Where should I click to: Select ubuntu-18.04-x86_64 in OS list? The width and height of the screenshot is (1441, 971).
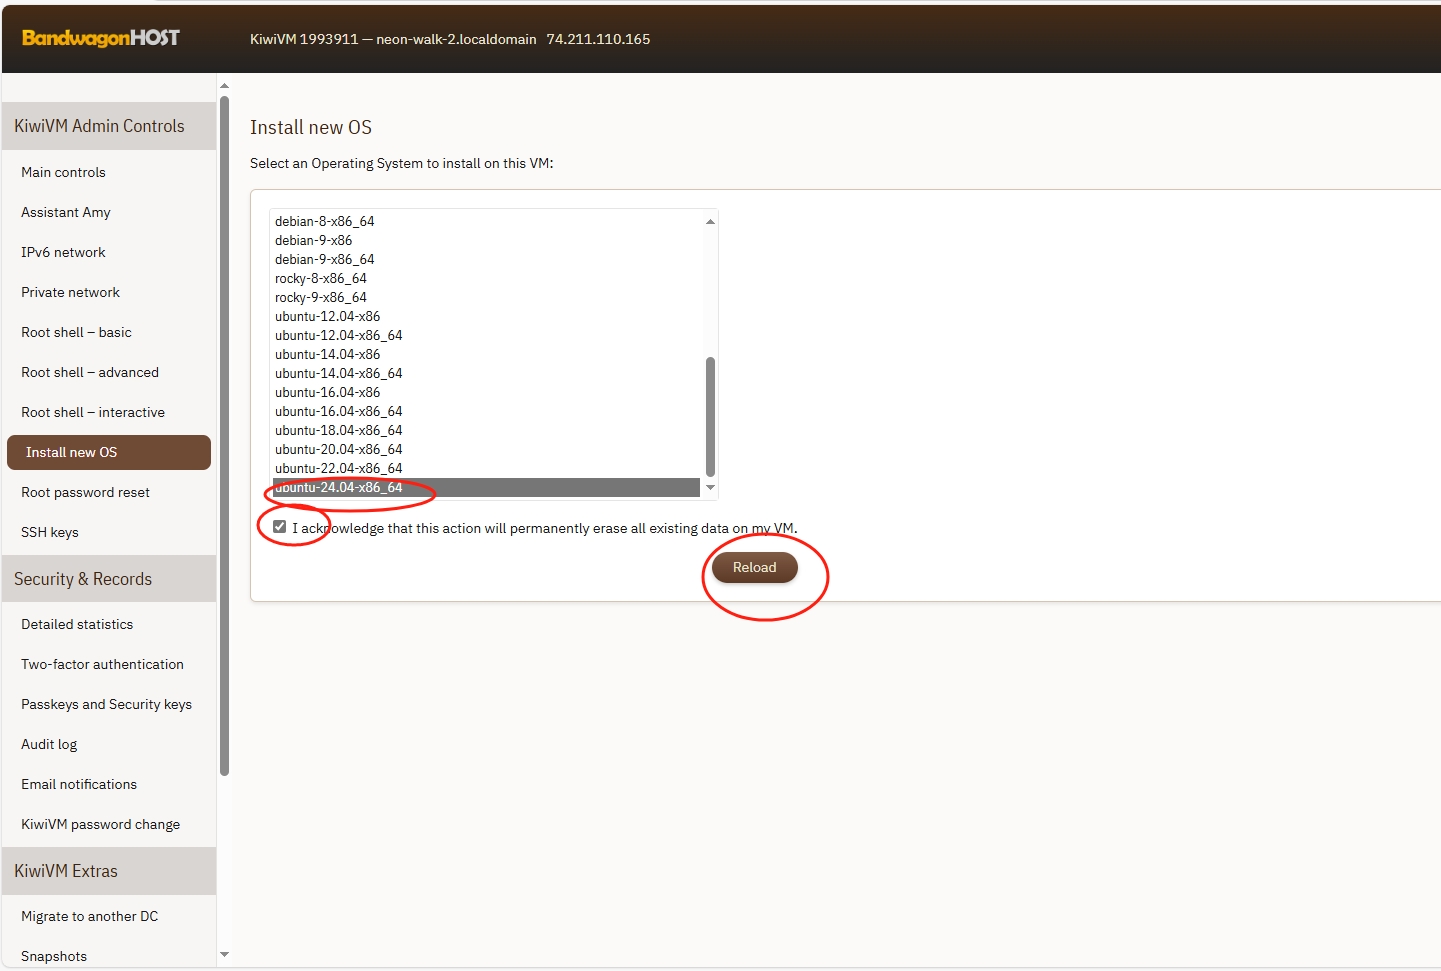click(x=486, y=430)
